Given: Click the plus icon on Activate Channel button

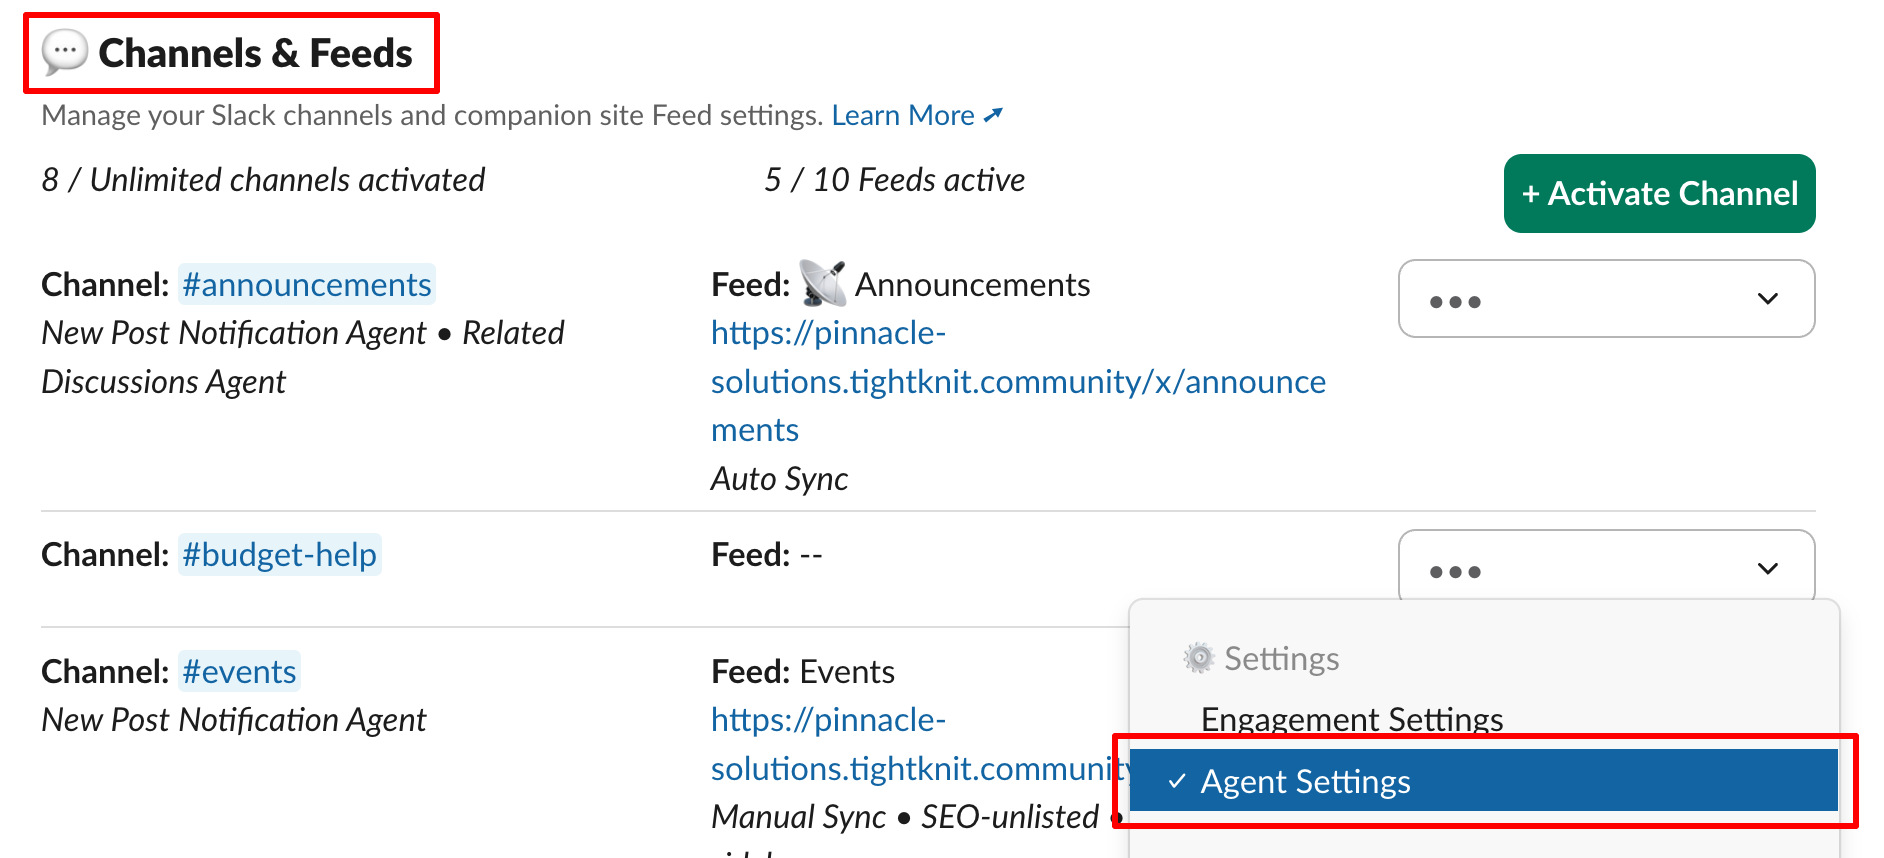Looking at the screenshot, I should click(1532, 193).
